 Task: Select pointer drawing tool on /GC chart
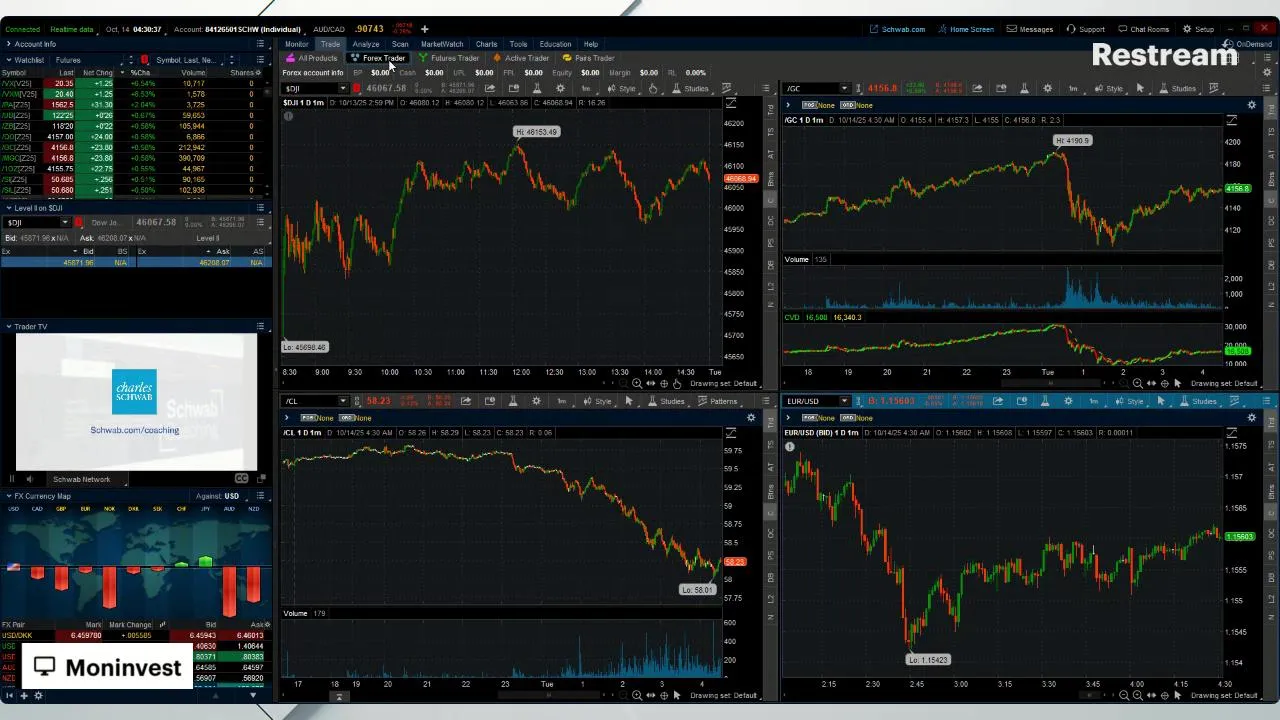pyautogui.click(x=1140, y=88)
